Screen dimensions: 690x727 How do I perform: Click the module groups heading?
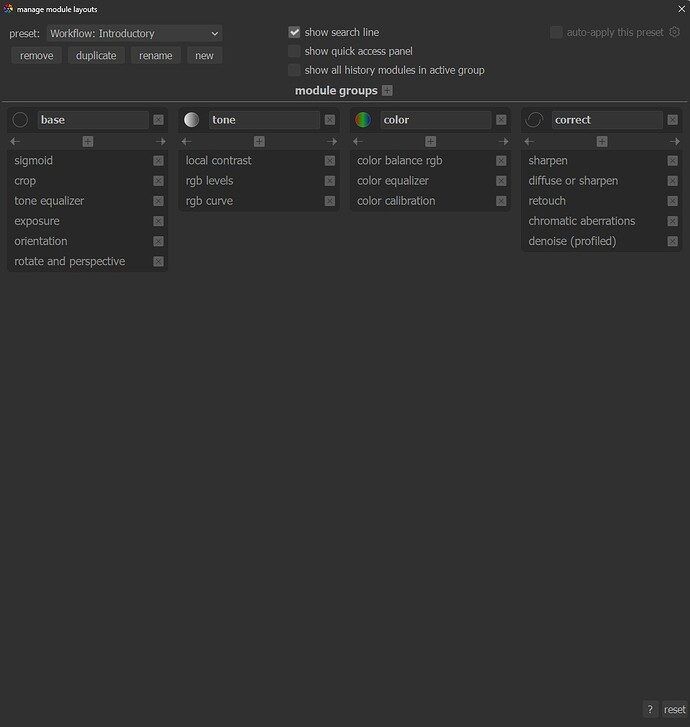336,90
